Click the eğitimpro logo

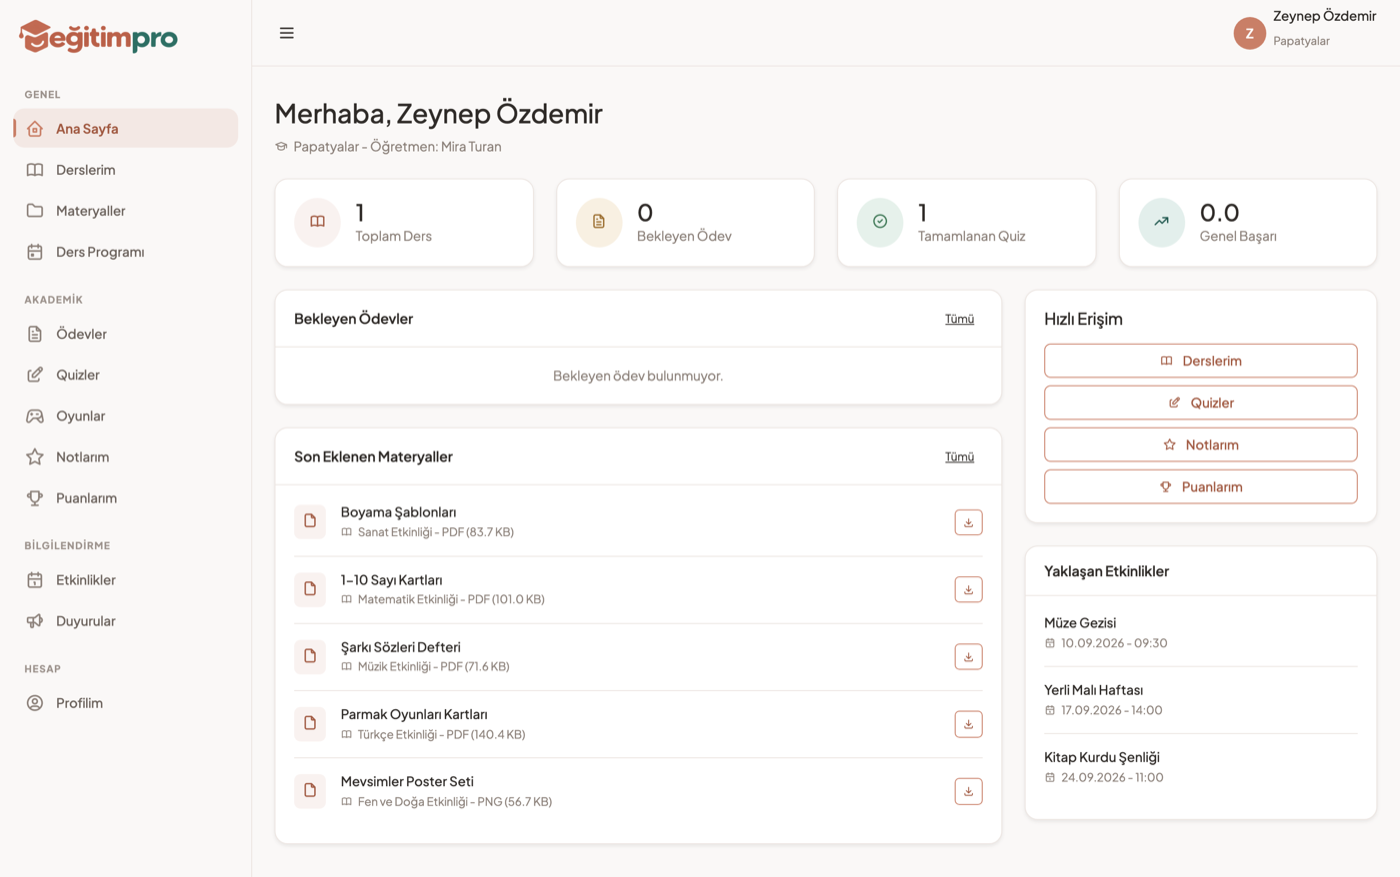pos(98,37)
